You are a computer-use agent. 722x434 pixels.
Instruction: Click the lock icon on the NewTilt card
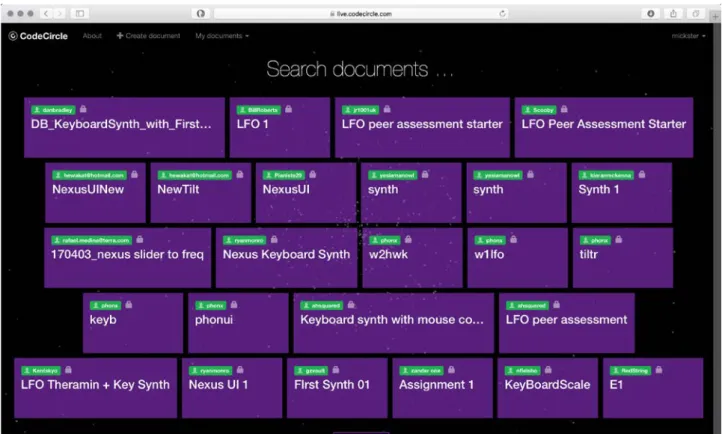coord(239,174)
